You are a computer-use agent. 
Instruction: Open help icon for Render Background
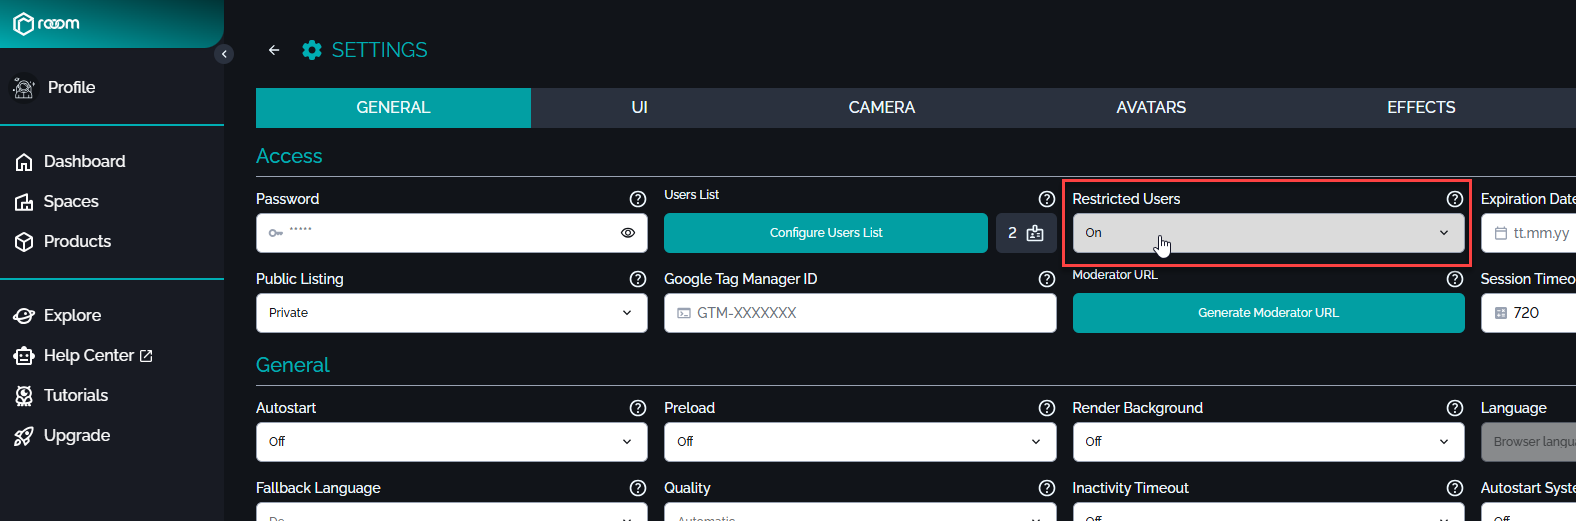(1454, 408)
